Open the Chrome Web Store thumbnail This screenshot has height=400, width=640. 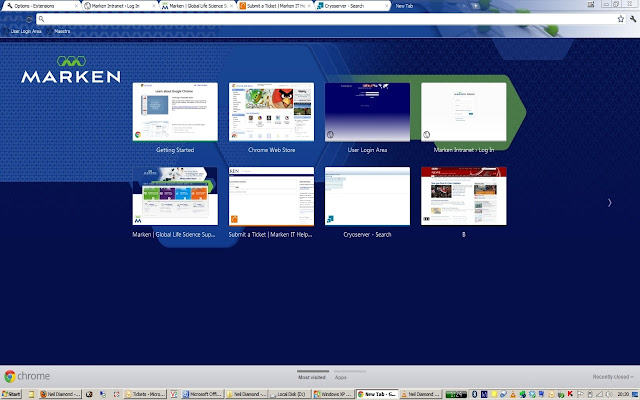click(x=271, y=112)
